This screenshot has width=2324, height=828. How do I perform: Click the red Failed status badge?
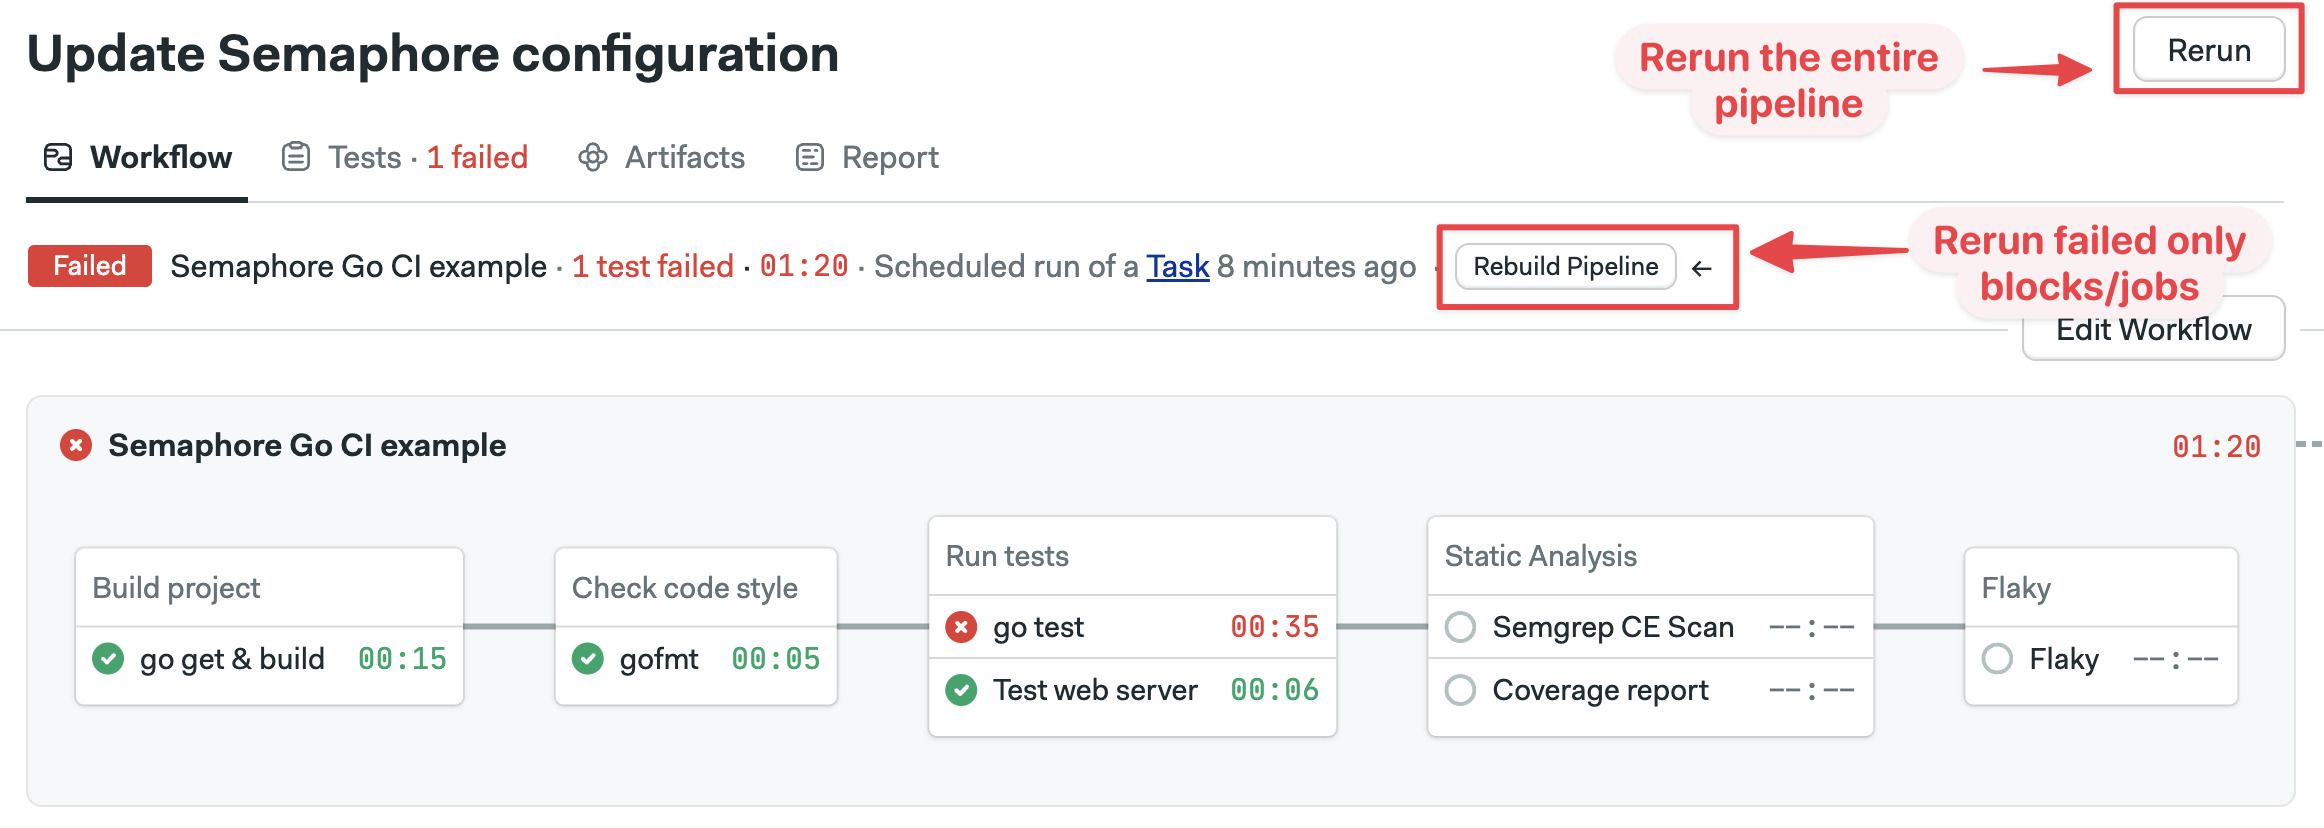point(90,266)
